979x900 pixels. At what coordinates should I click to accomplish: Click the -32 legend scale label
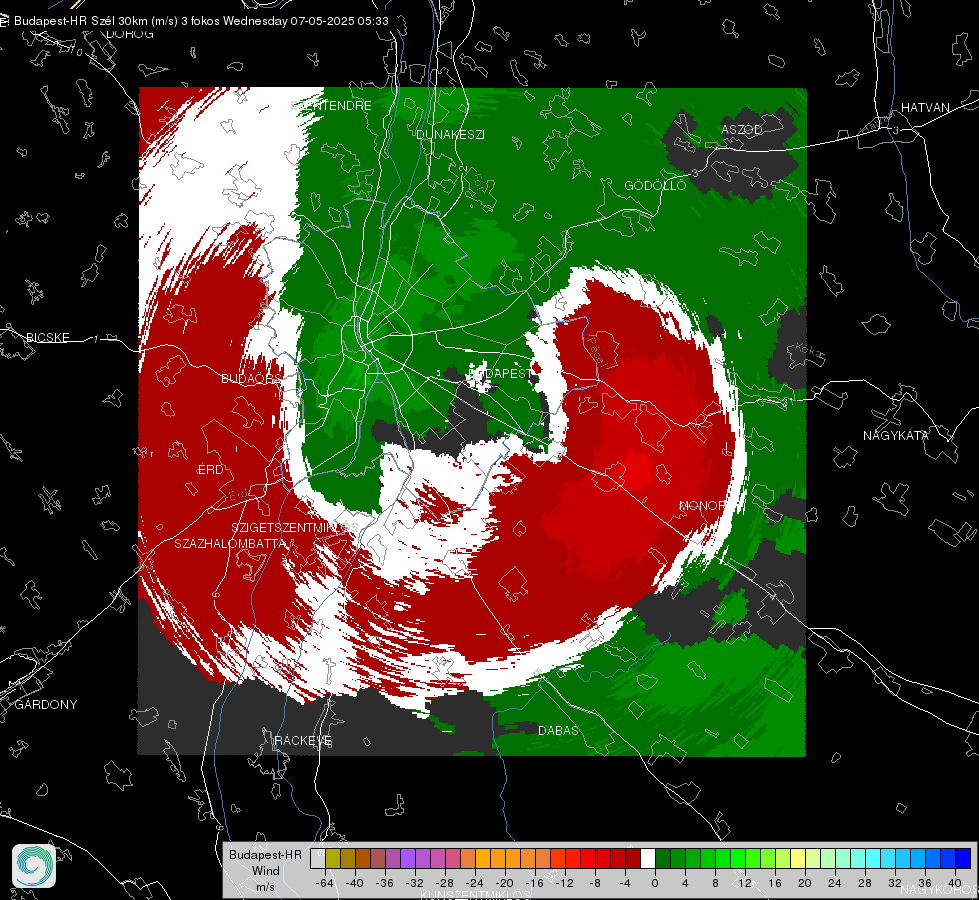[415, 883]
